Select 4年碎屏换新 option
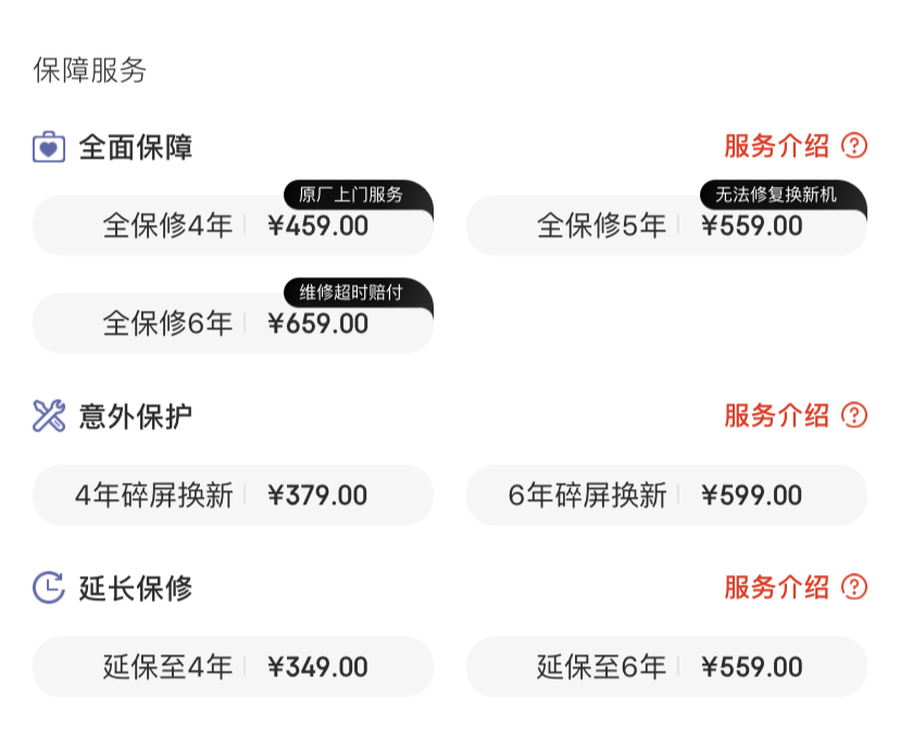 click(x=233, y=495)
